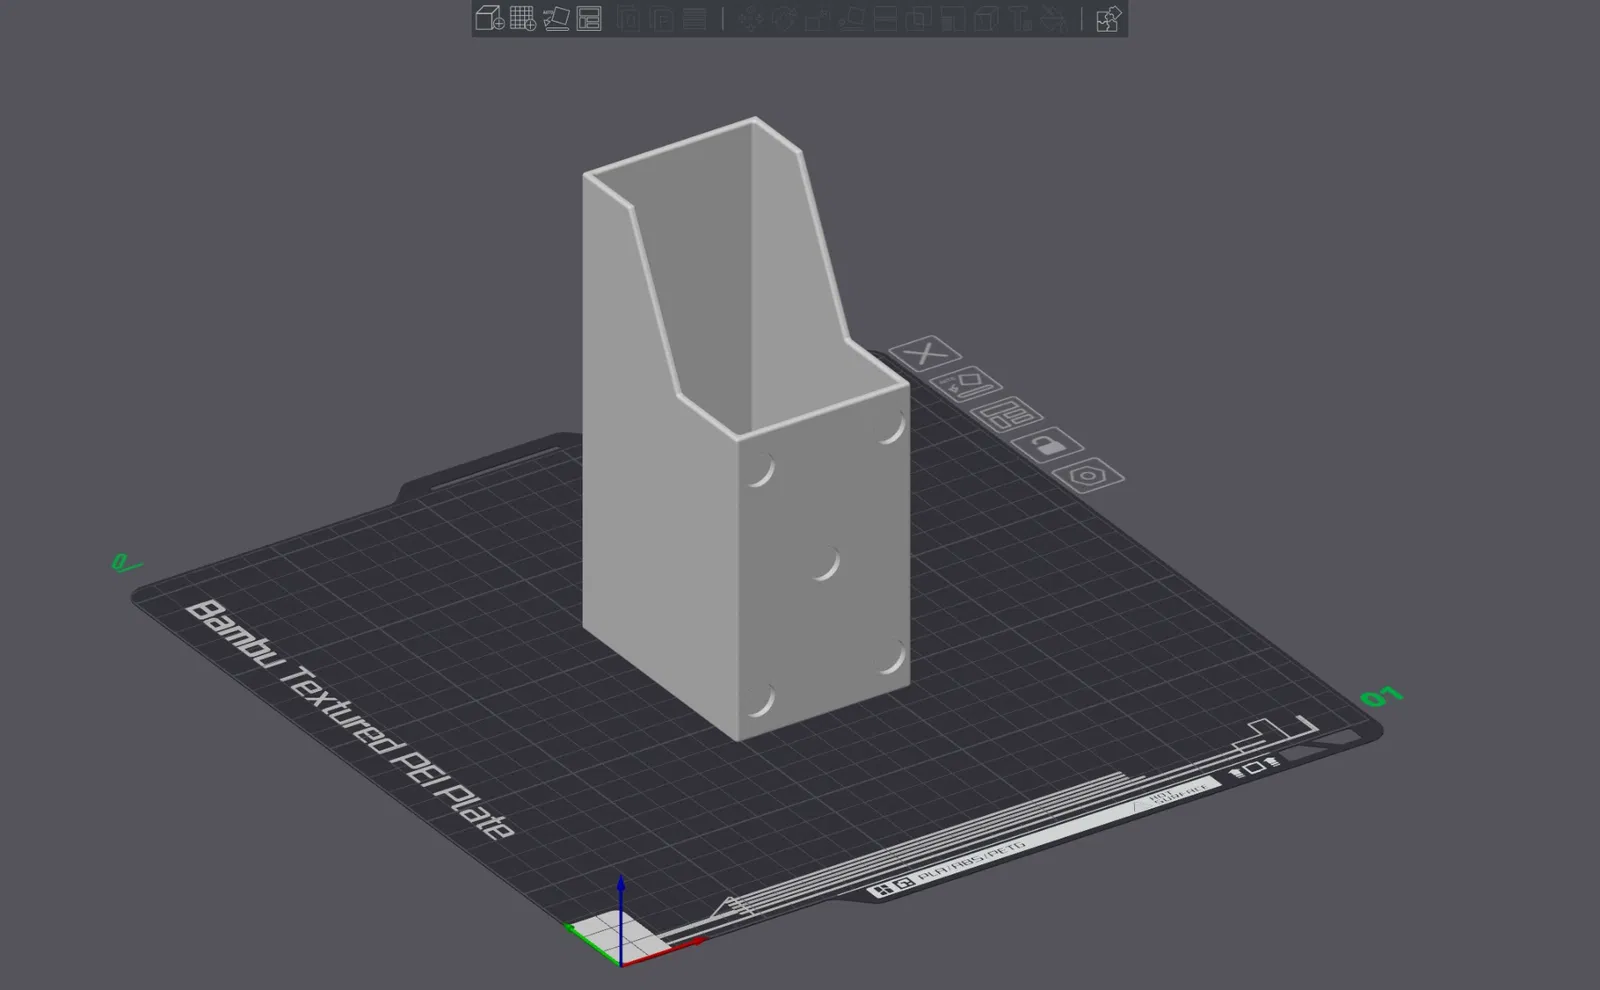Activate the Rotate tool

(784, 19)
